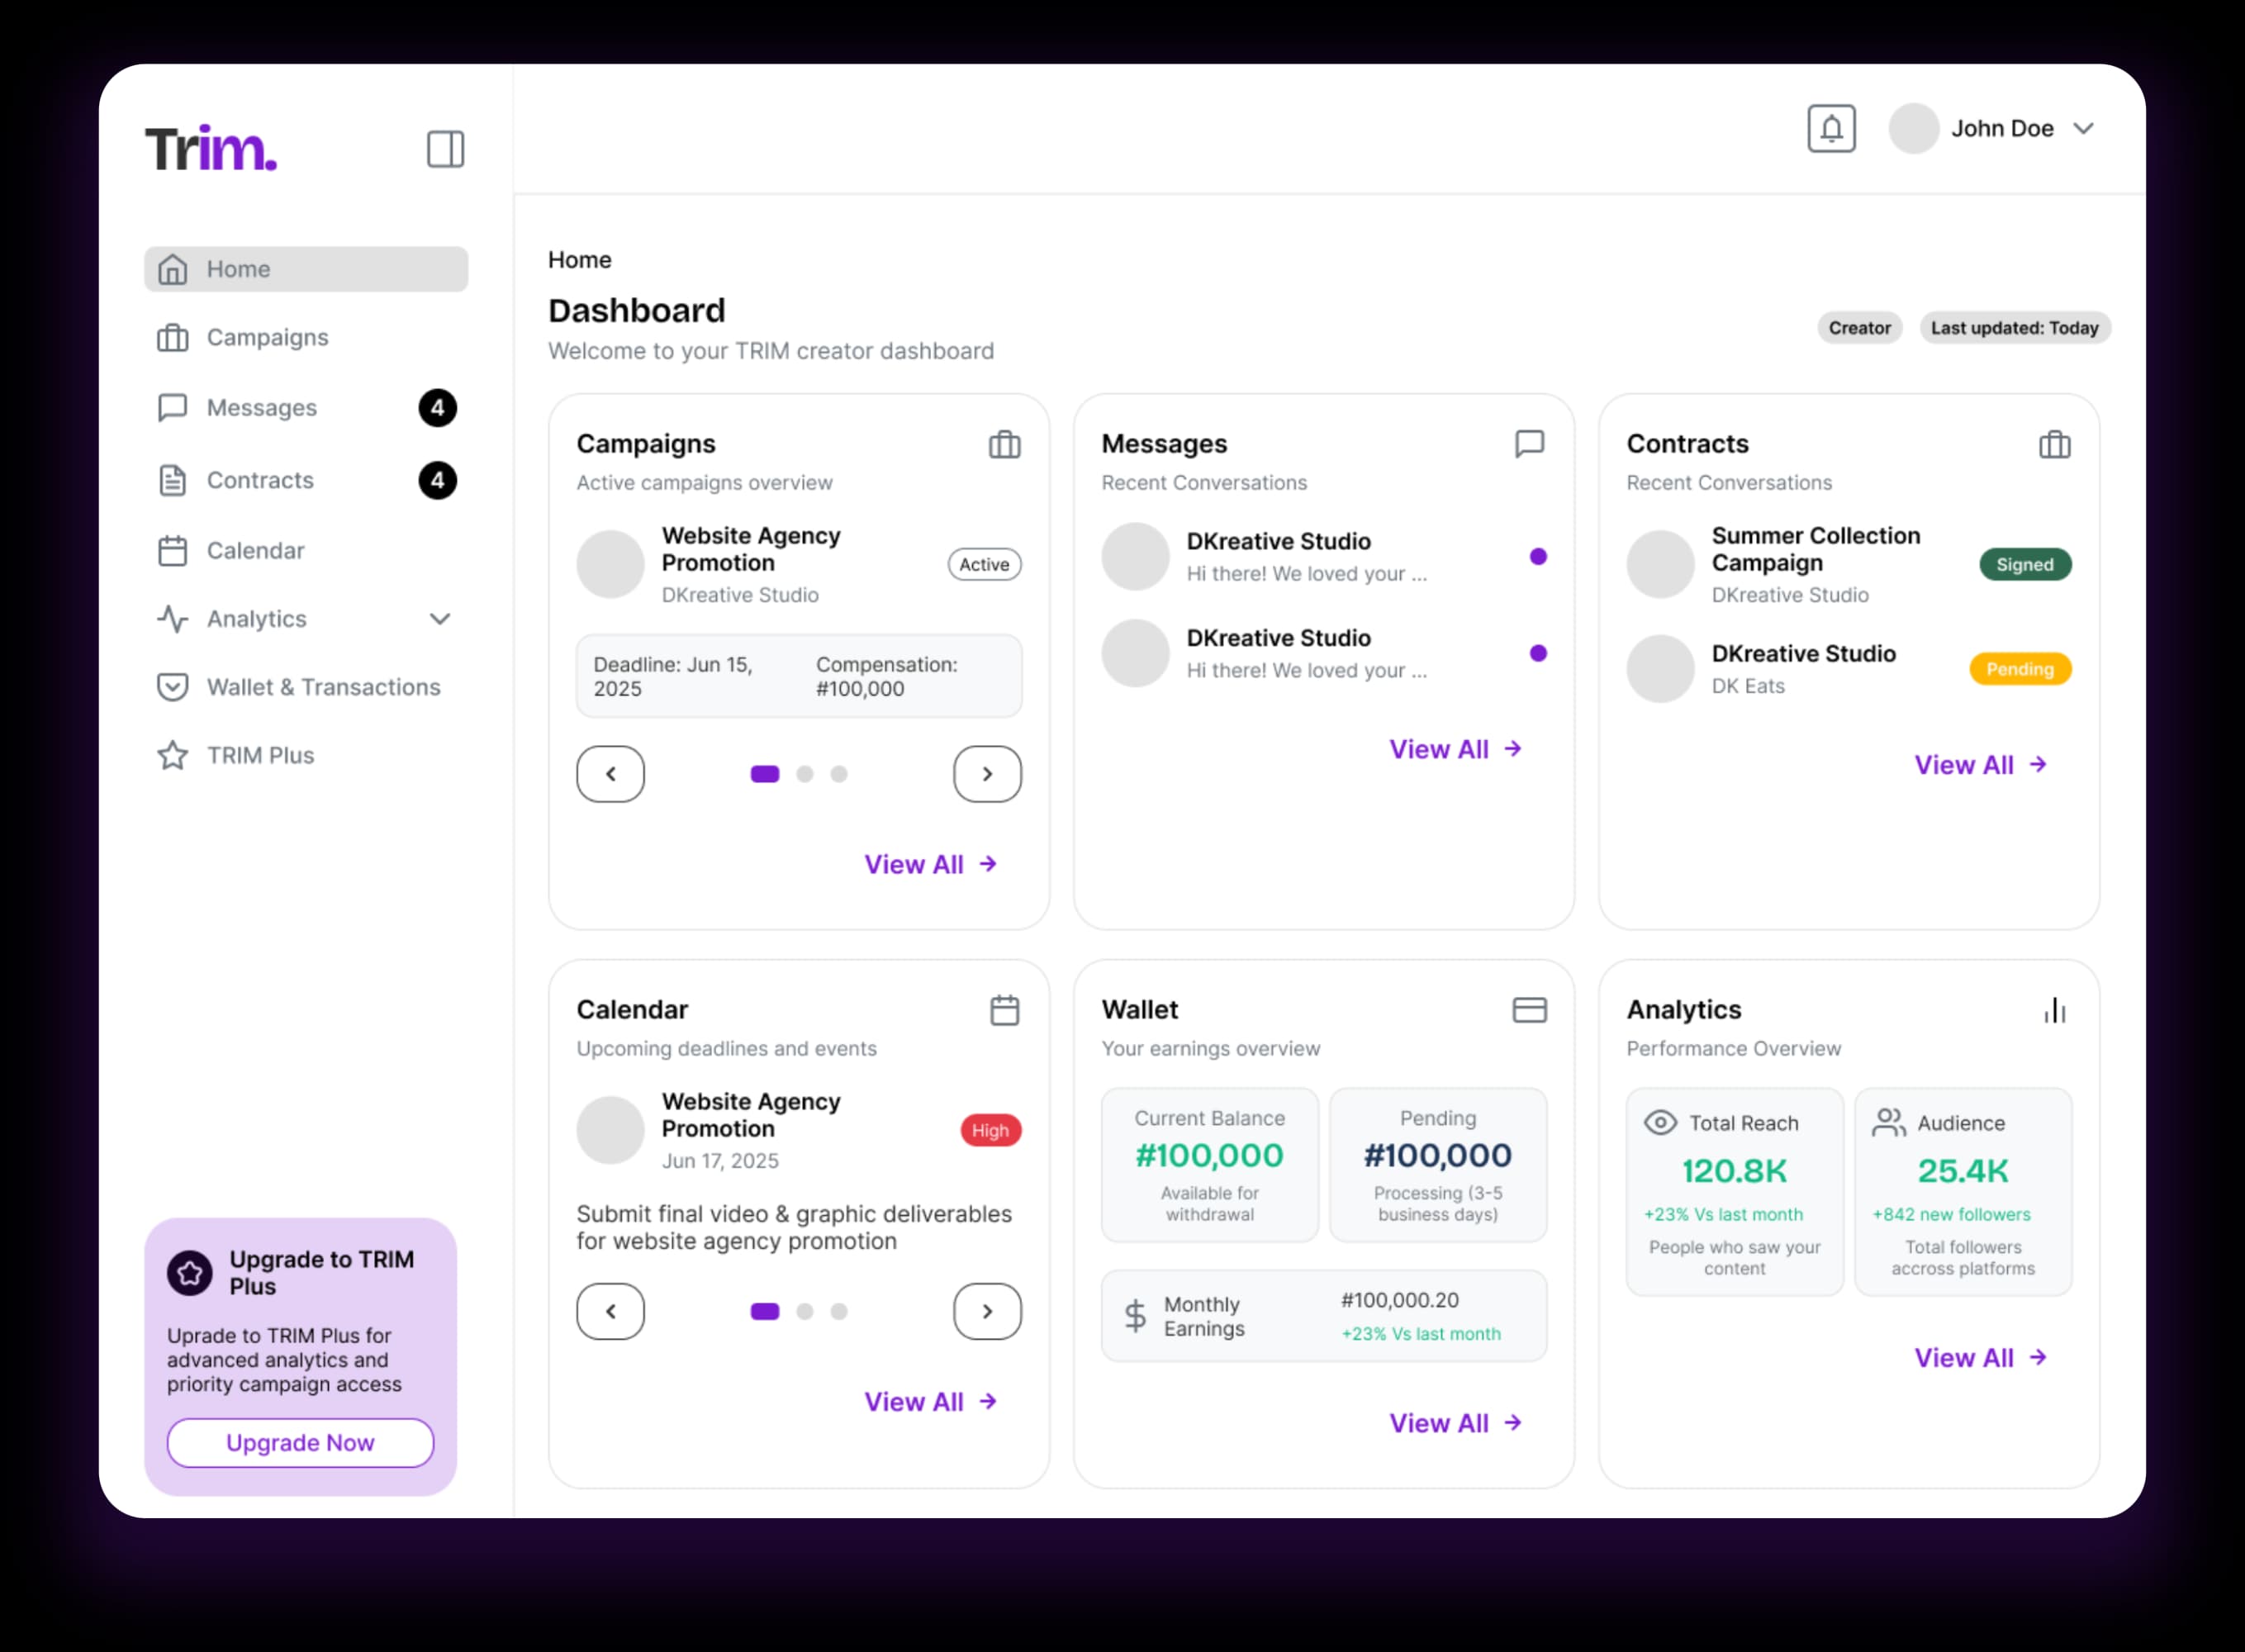The image size is (2245, 1652).
Task: Collapse the sidebar with panel icon
Action: pos(445,149)
